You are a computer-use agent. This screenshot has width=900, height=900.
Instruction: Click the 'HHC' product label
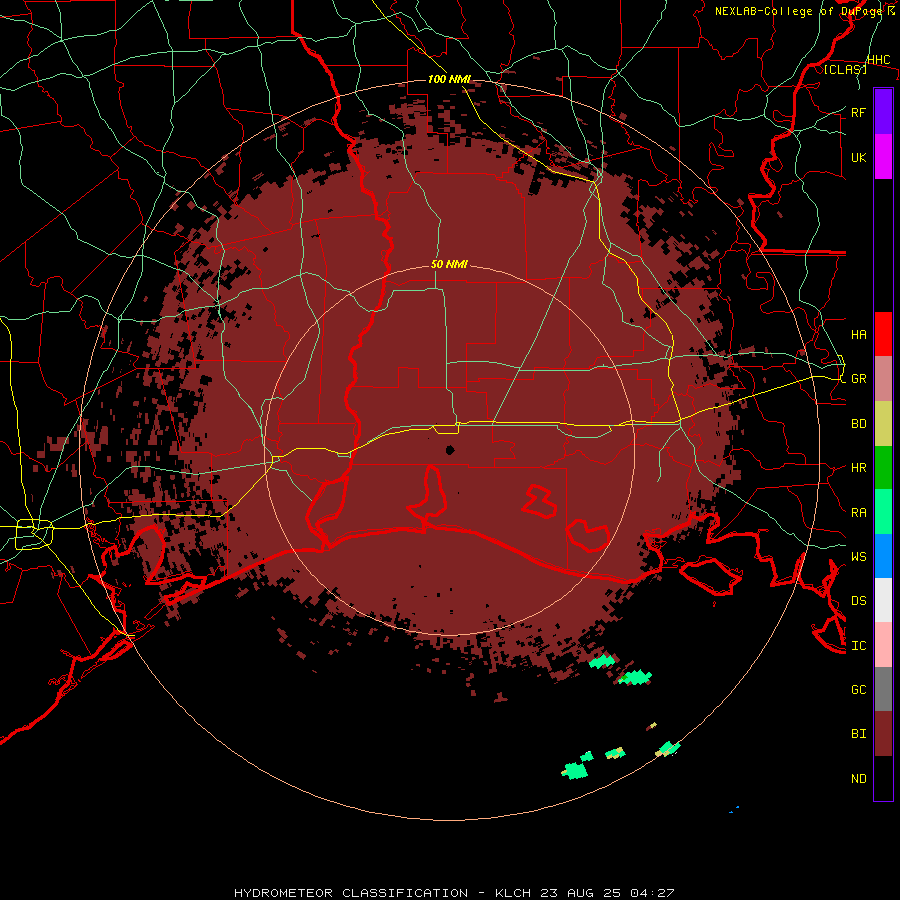(x=878, y=60)
